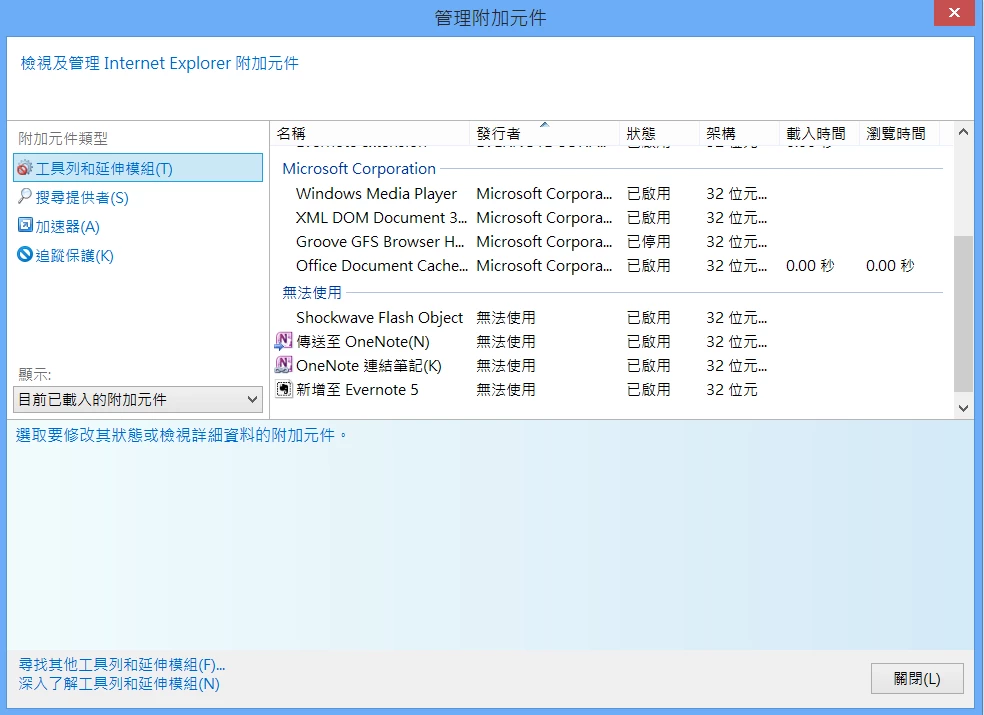
Task: Sort by 發行者 column header
Action: click(x=544, y=133)
